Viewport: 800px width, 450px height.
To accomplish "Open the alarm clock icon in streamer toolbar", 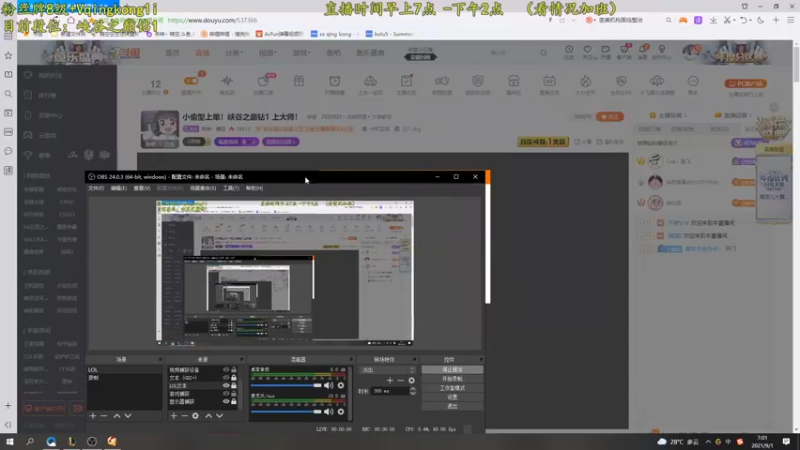I will (x=335, y=81).
